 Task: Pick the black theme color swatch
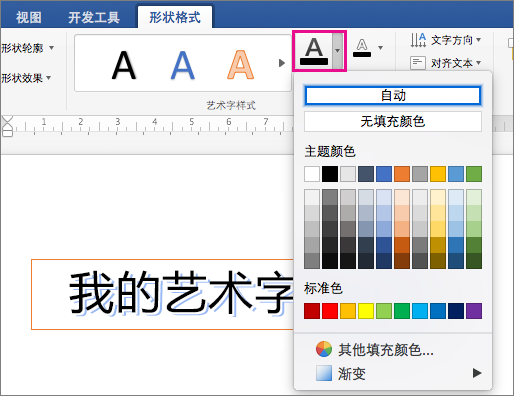click(x=330, y=174)
